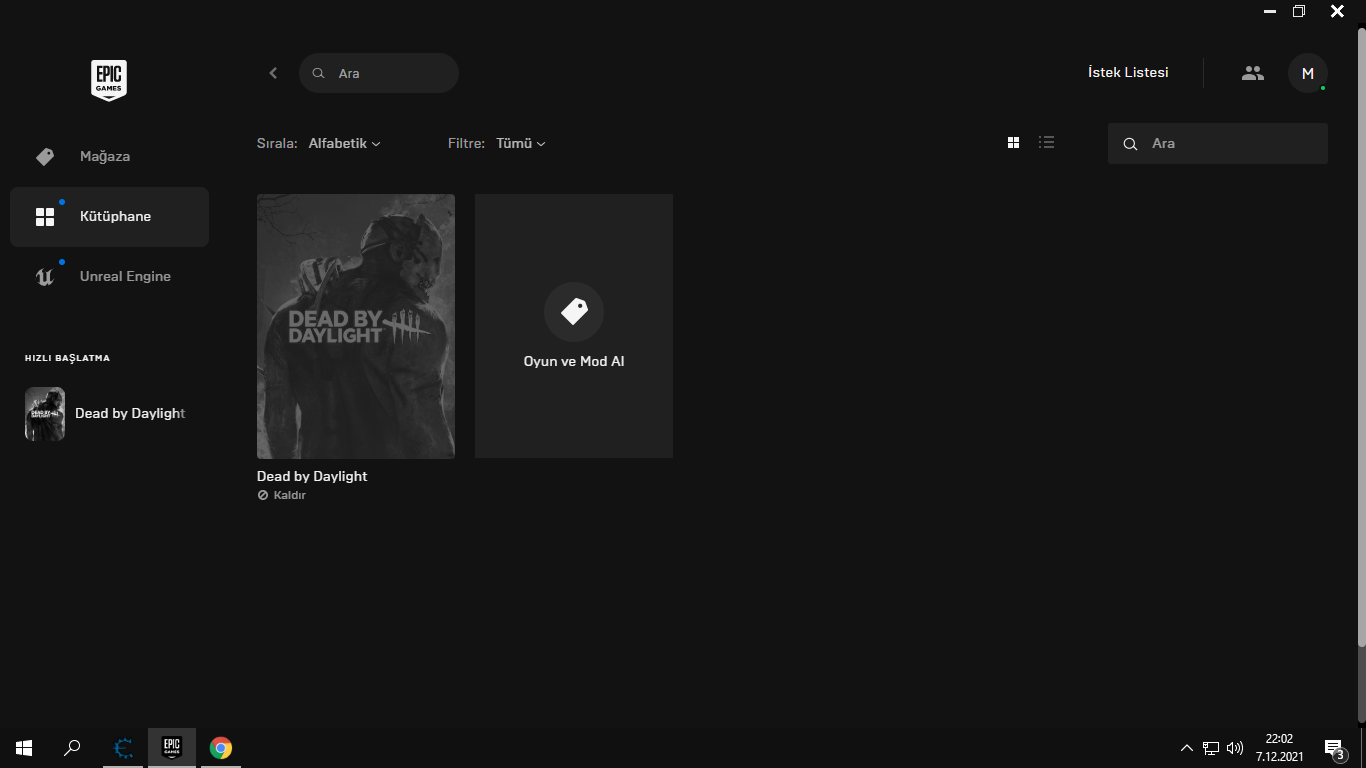This screenshot has width=1366, height=768.
Task: Click the Dead by Daylight title text
Action: point(312,476)
